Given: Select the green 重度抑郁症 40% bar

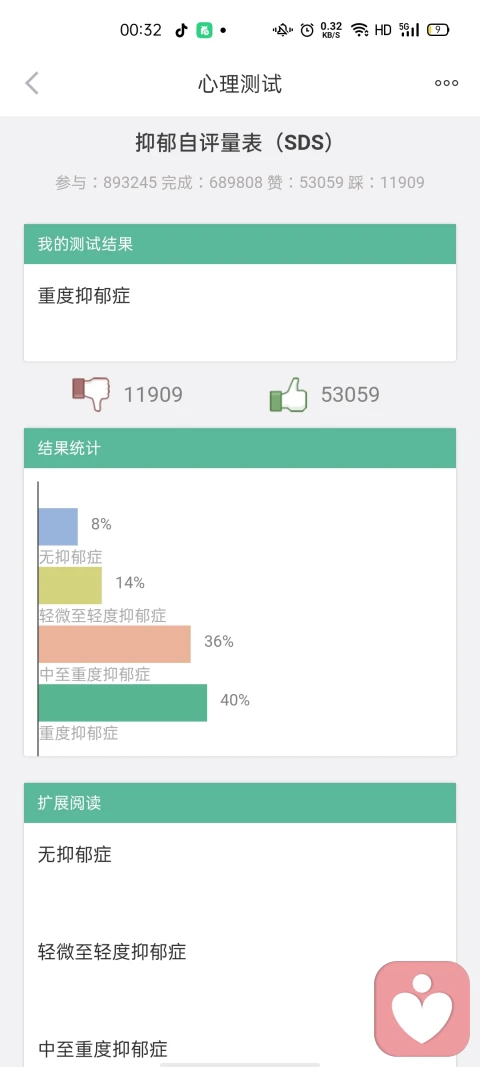Looking at the screenshot, I should click(x=123, y=702).
